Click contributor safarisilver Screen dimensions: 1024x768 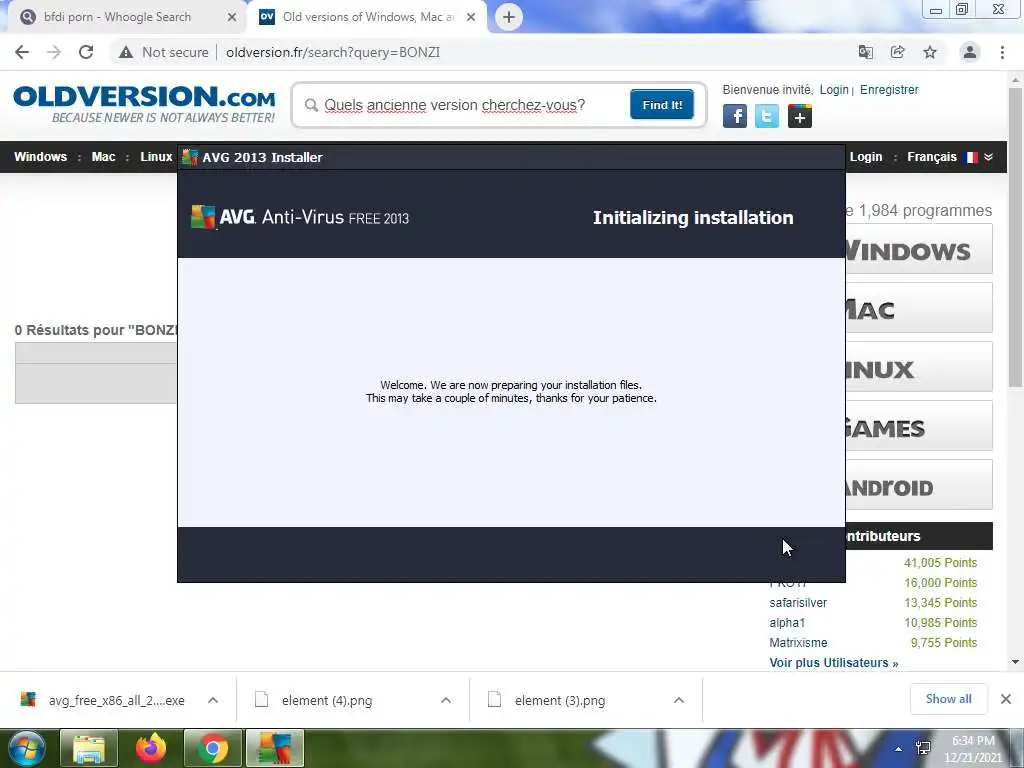798,603
